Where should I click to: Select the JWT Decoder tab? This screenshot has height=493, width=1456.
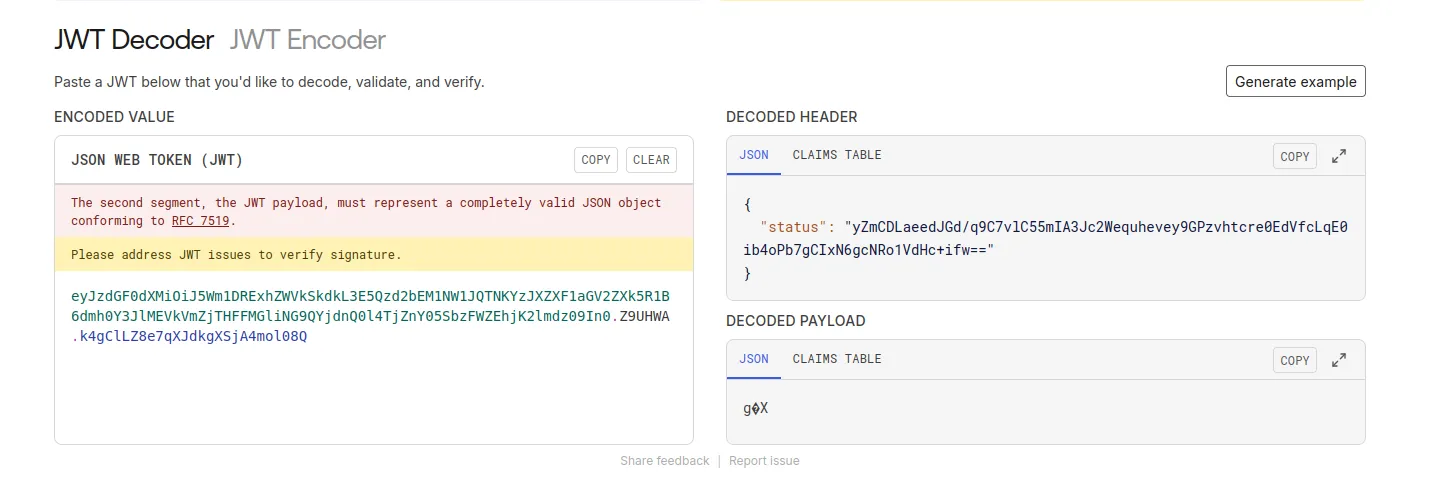click(133, 40)
